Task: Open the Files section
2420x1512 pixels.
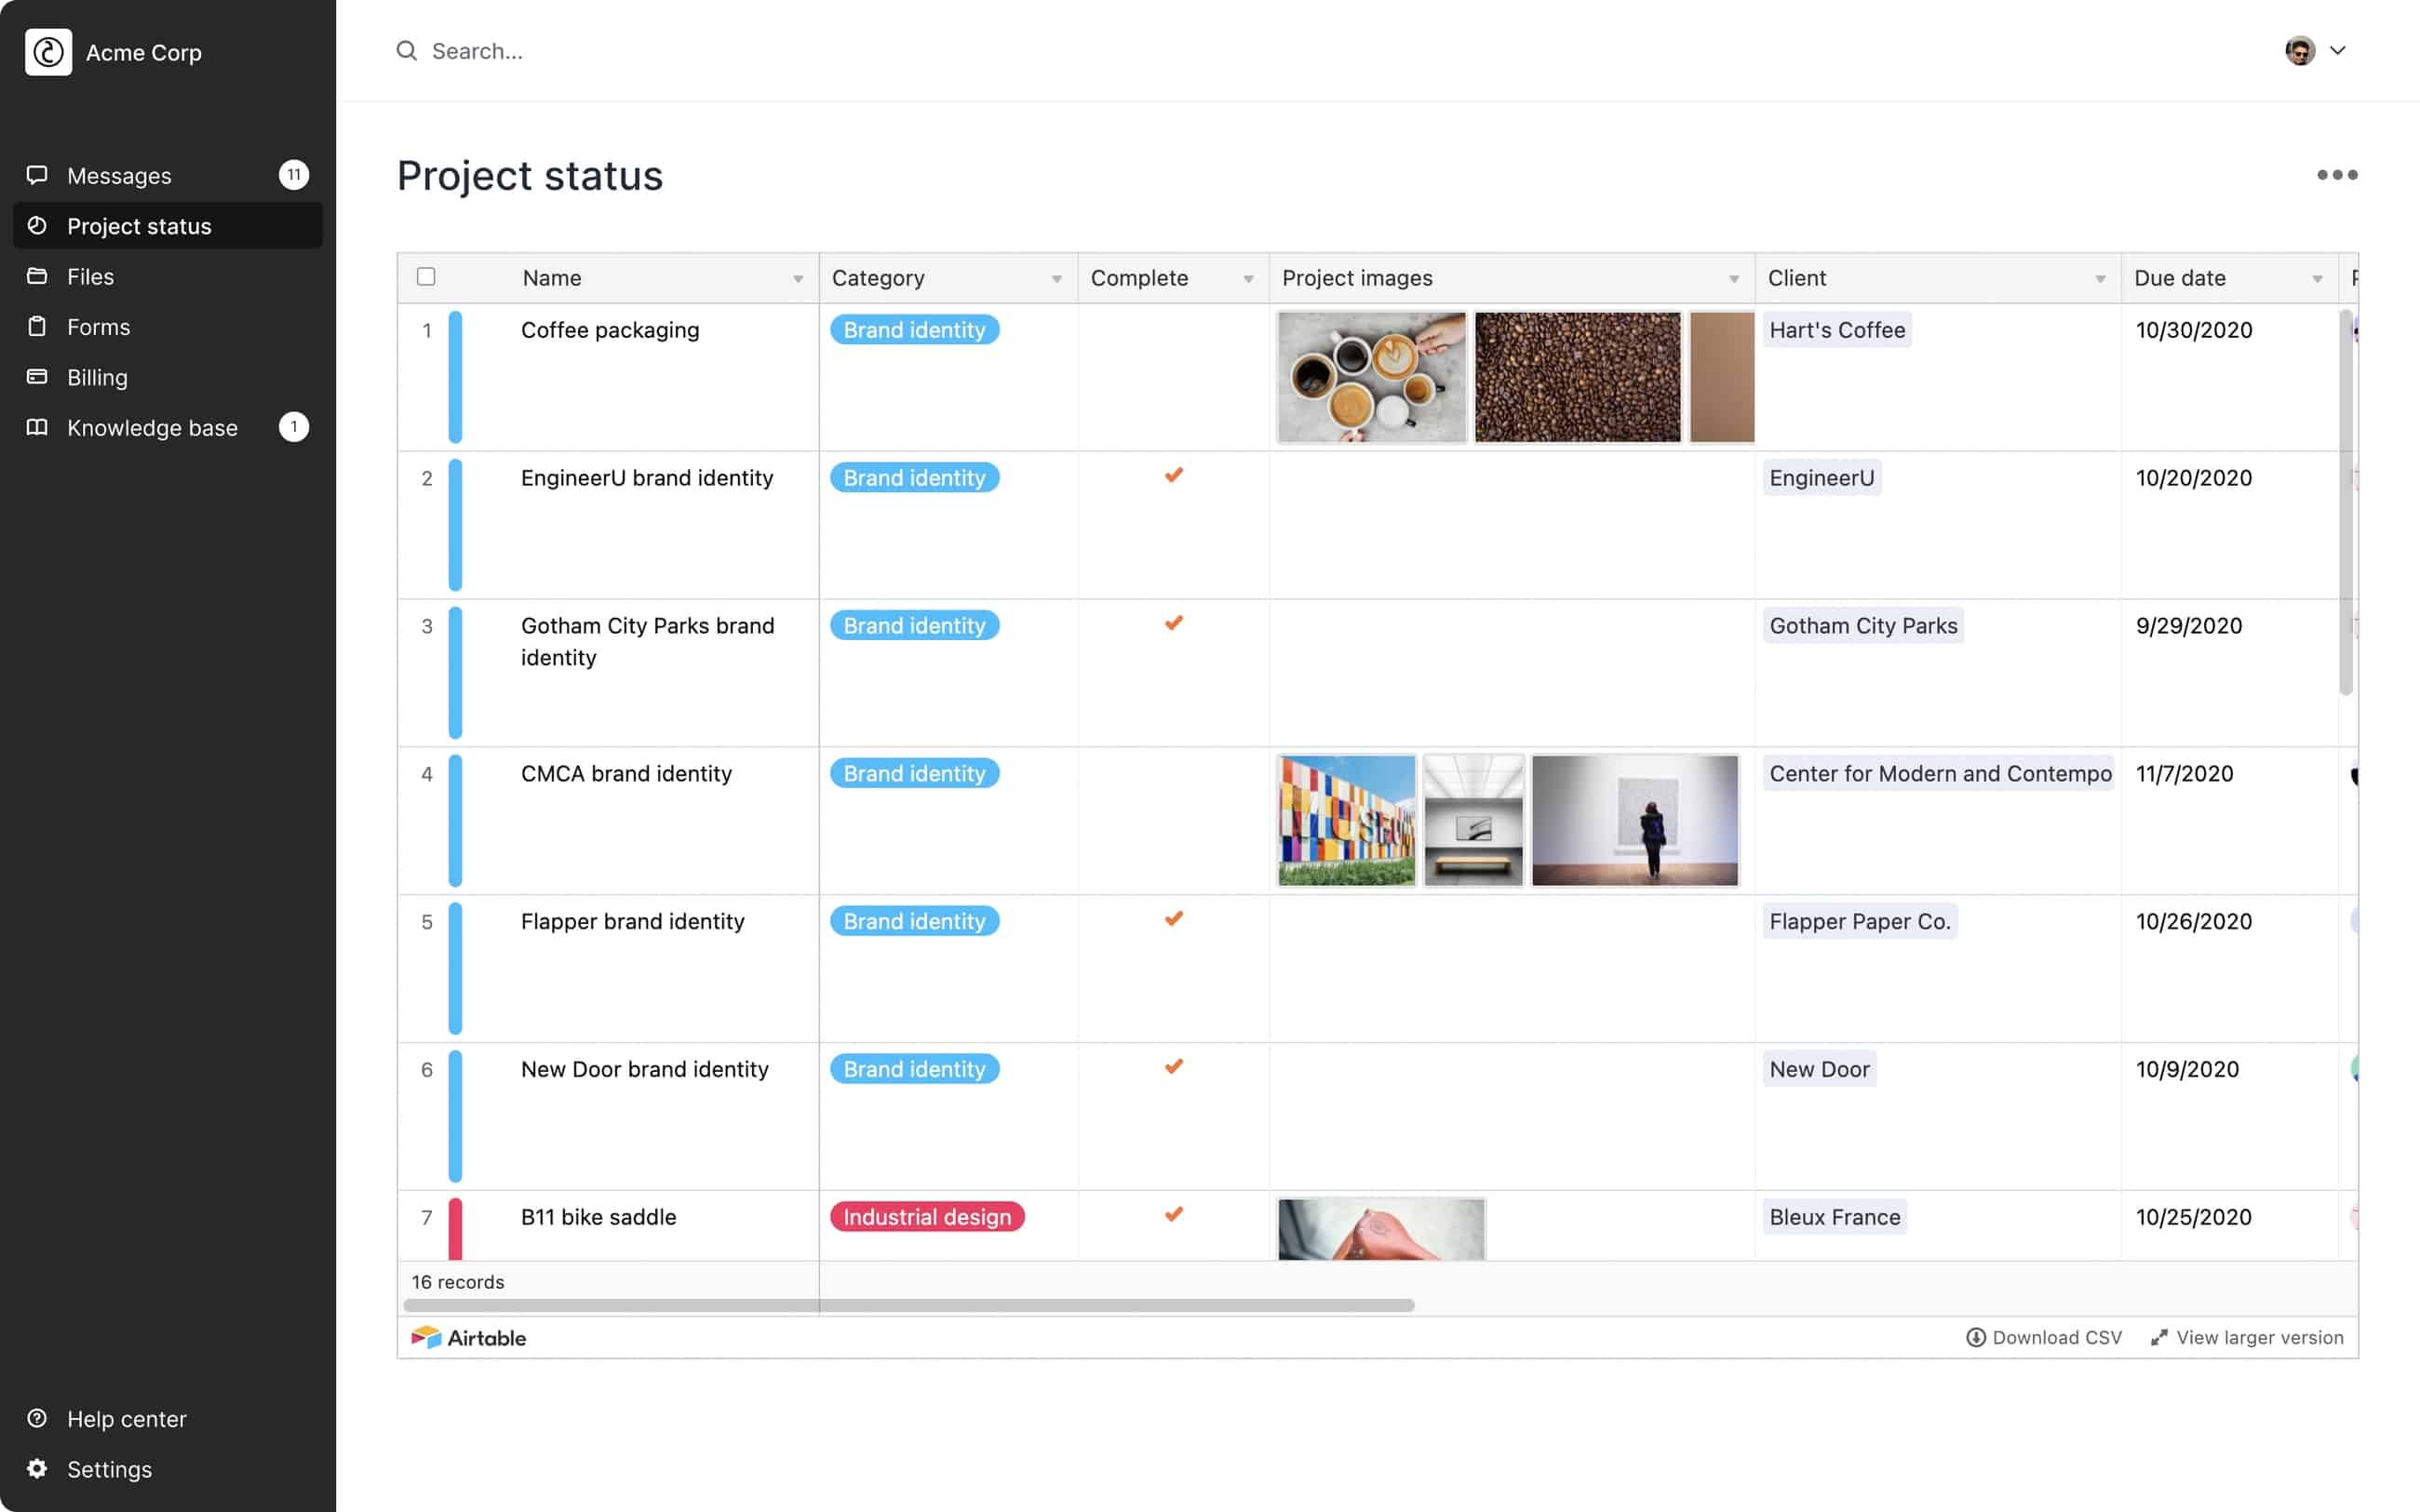Action: (x=91, y=276)
